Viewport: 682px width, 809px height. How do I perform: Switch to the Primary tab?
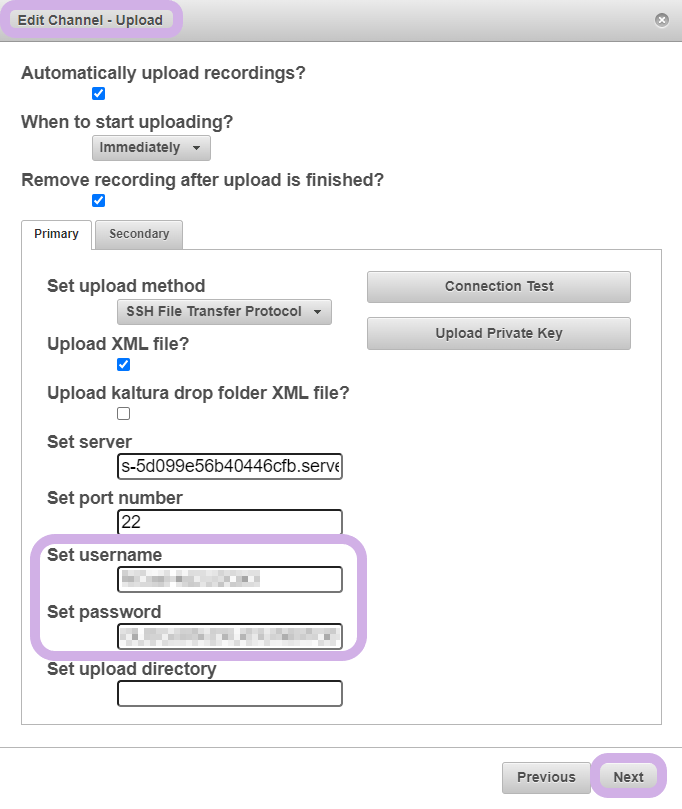pos(56,234)
